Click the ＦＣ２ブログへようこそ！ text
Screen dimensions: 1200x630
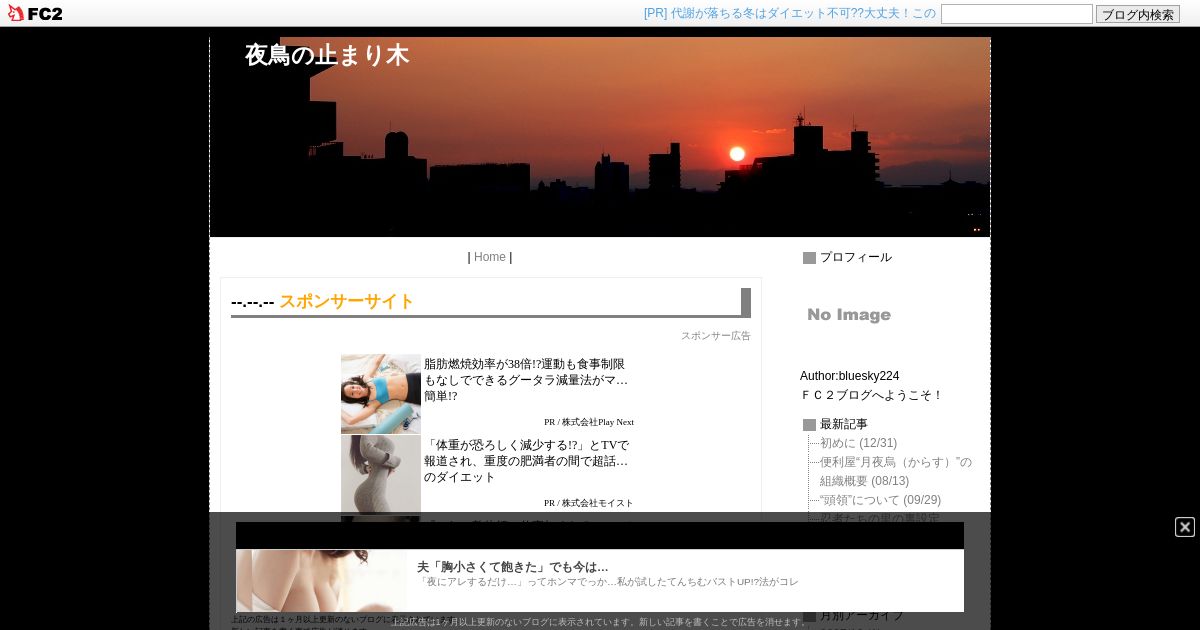click(x=871, y=395)
